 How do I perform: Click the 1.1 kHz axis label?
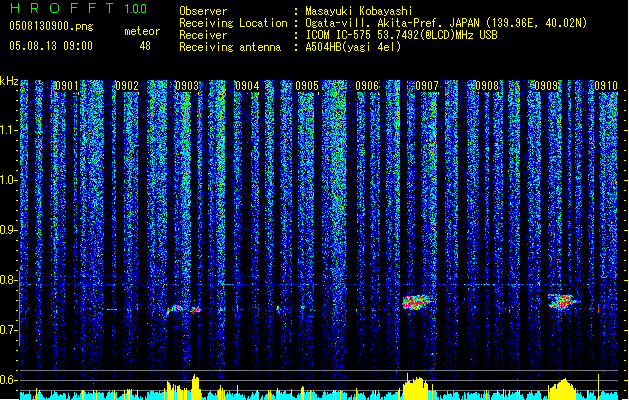tap(9, 130)
